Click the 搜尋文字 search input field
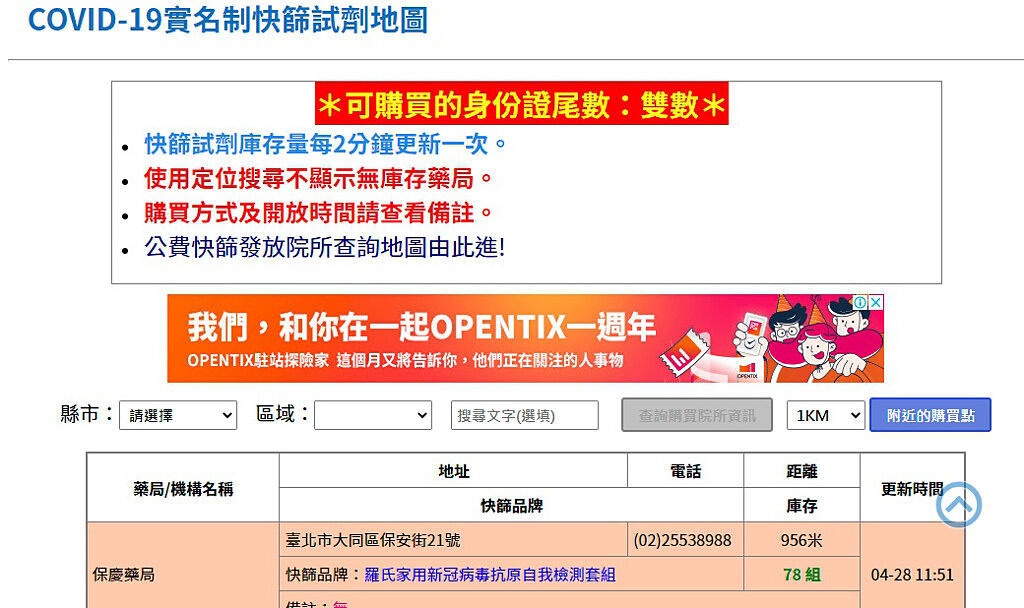 point(524,415)
